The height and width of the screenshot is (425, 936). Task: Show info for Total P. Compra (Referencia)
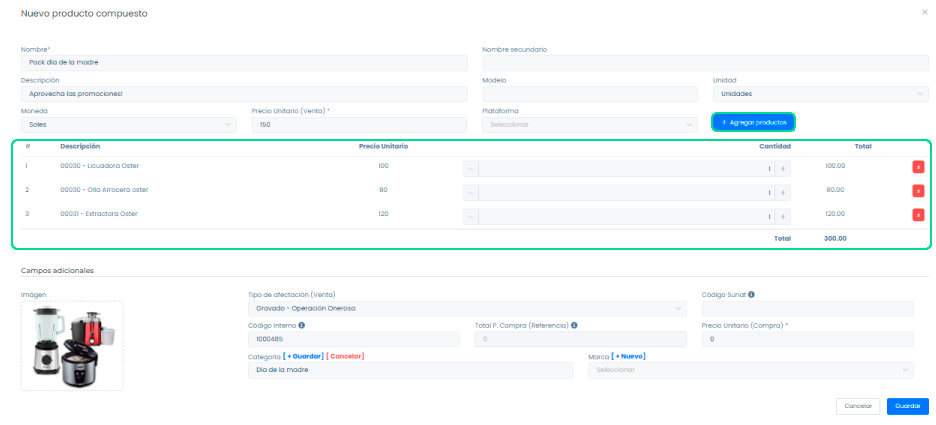coord(574,325)
